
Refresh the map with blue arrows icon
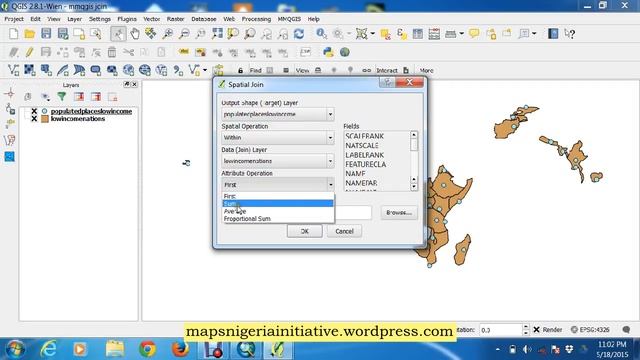pos(299,34)
